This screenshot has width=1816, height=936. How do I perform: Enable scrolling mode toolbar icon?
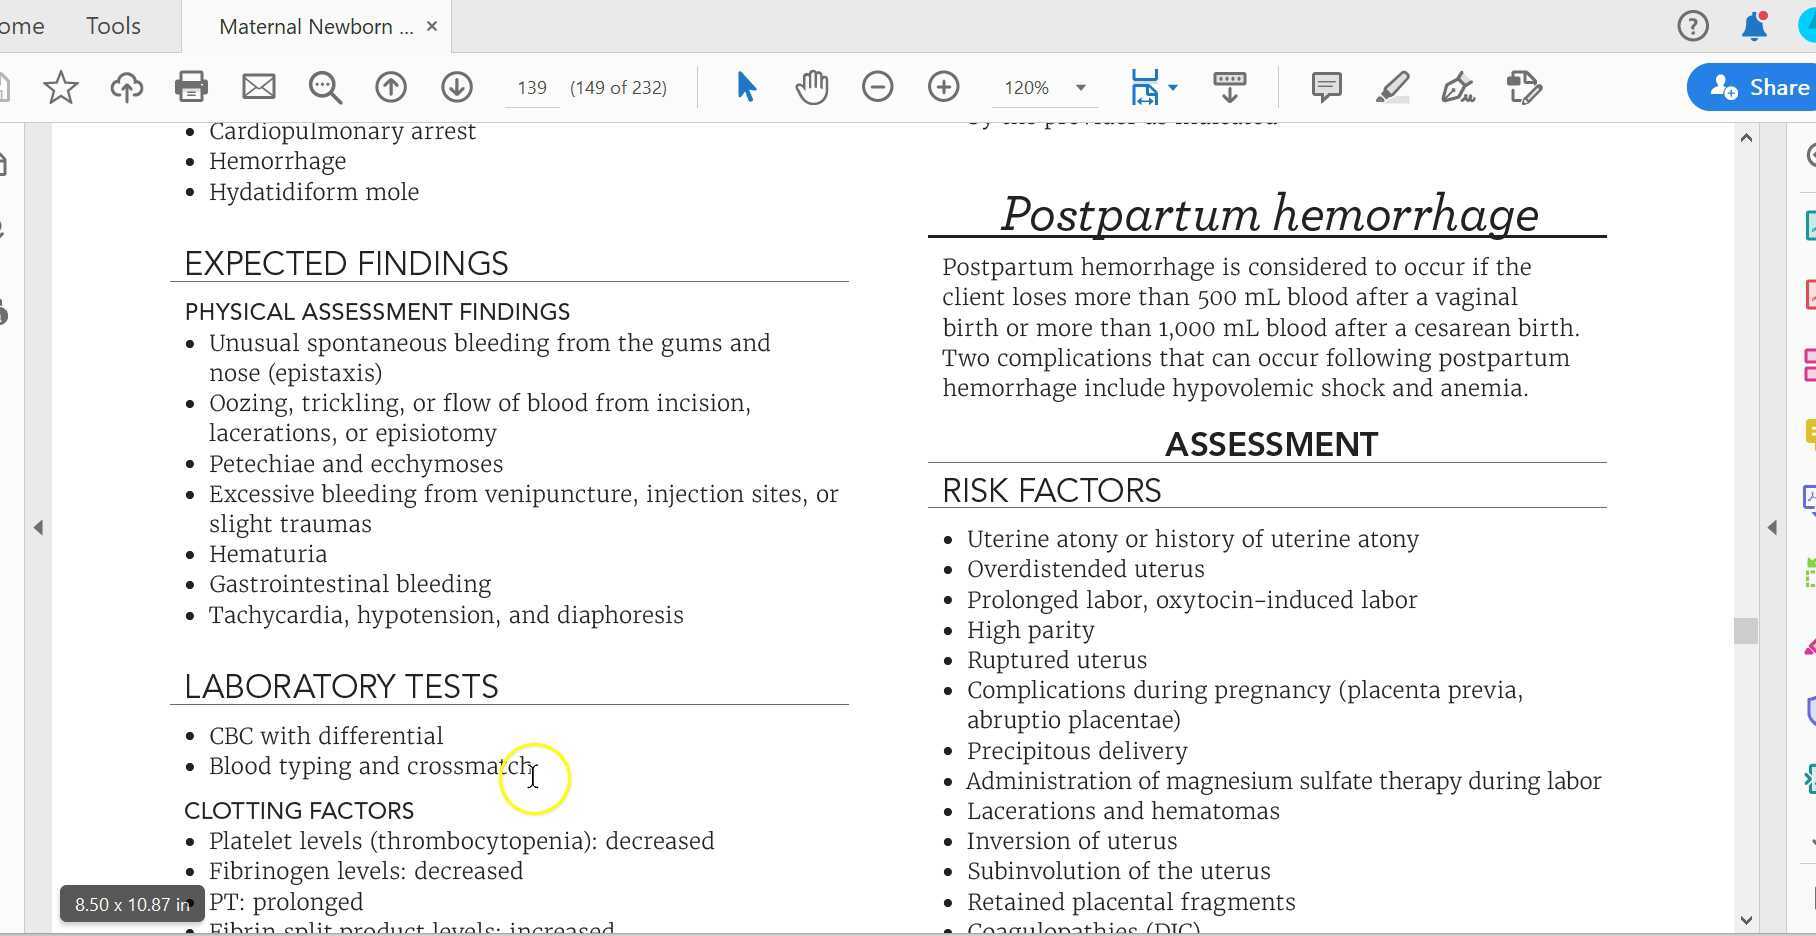(x=1229, y=88)
